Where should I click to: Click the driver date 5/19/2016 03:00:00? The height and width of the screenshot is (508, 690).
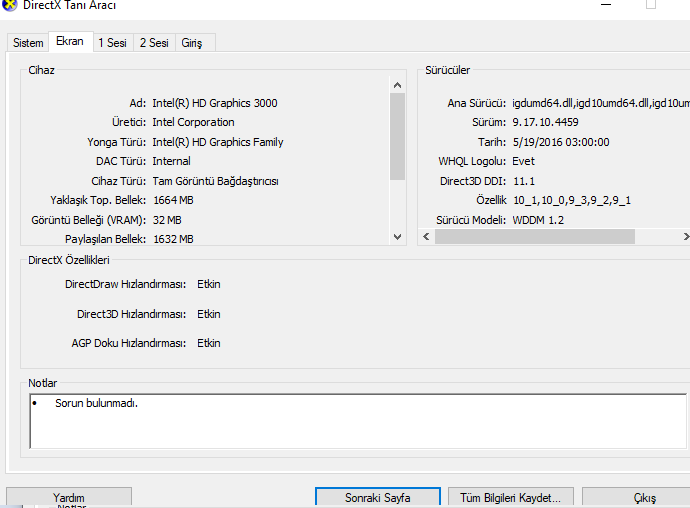point(561,142)
